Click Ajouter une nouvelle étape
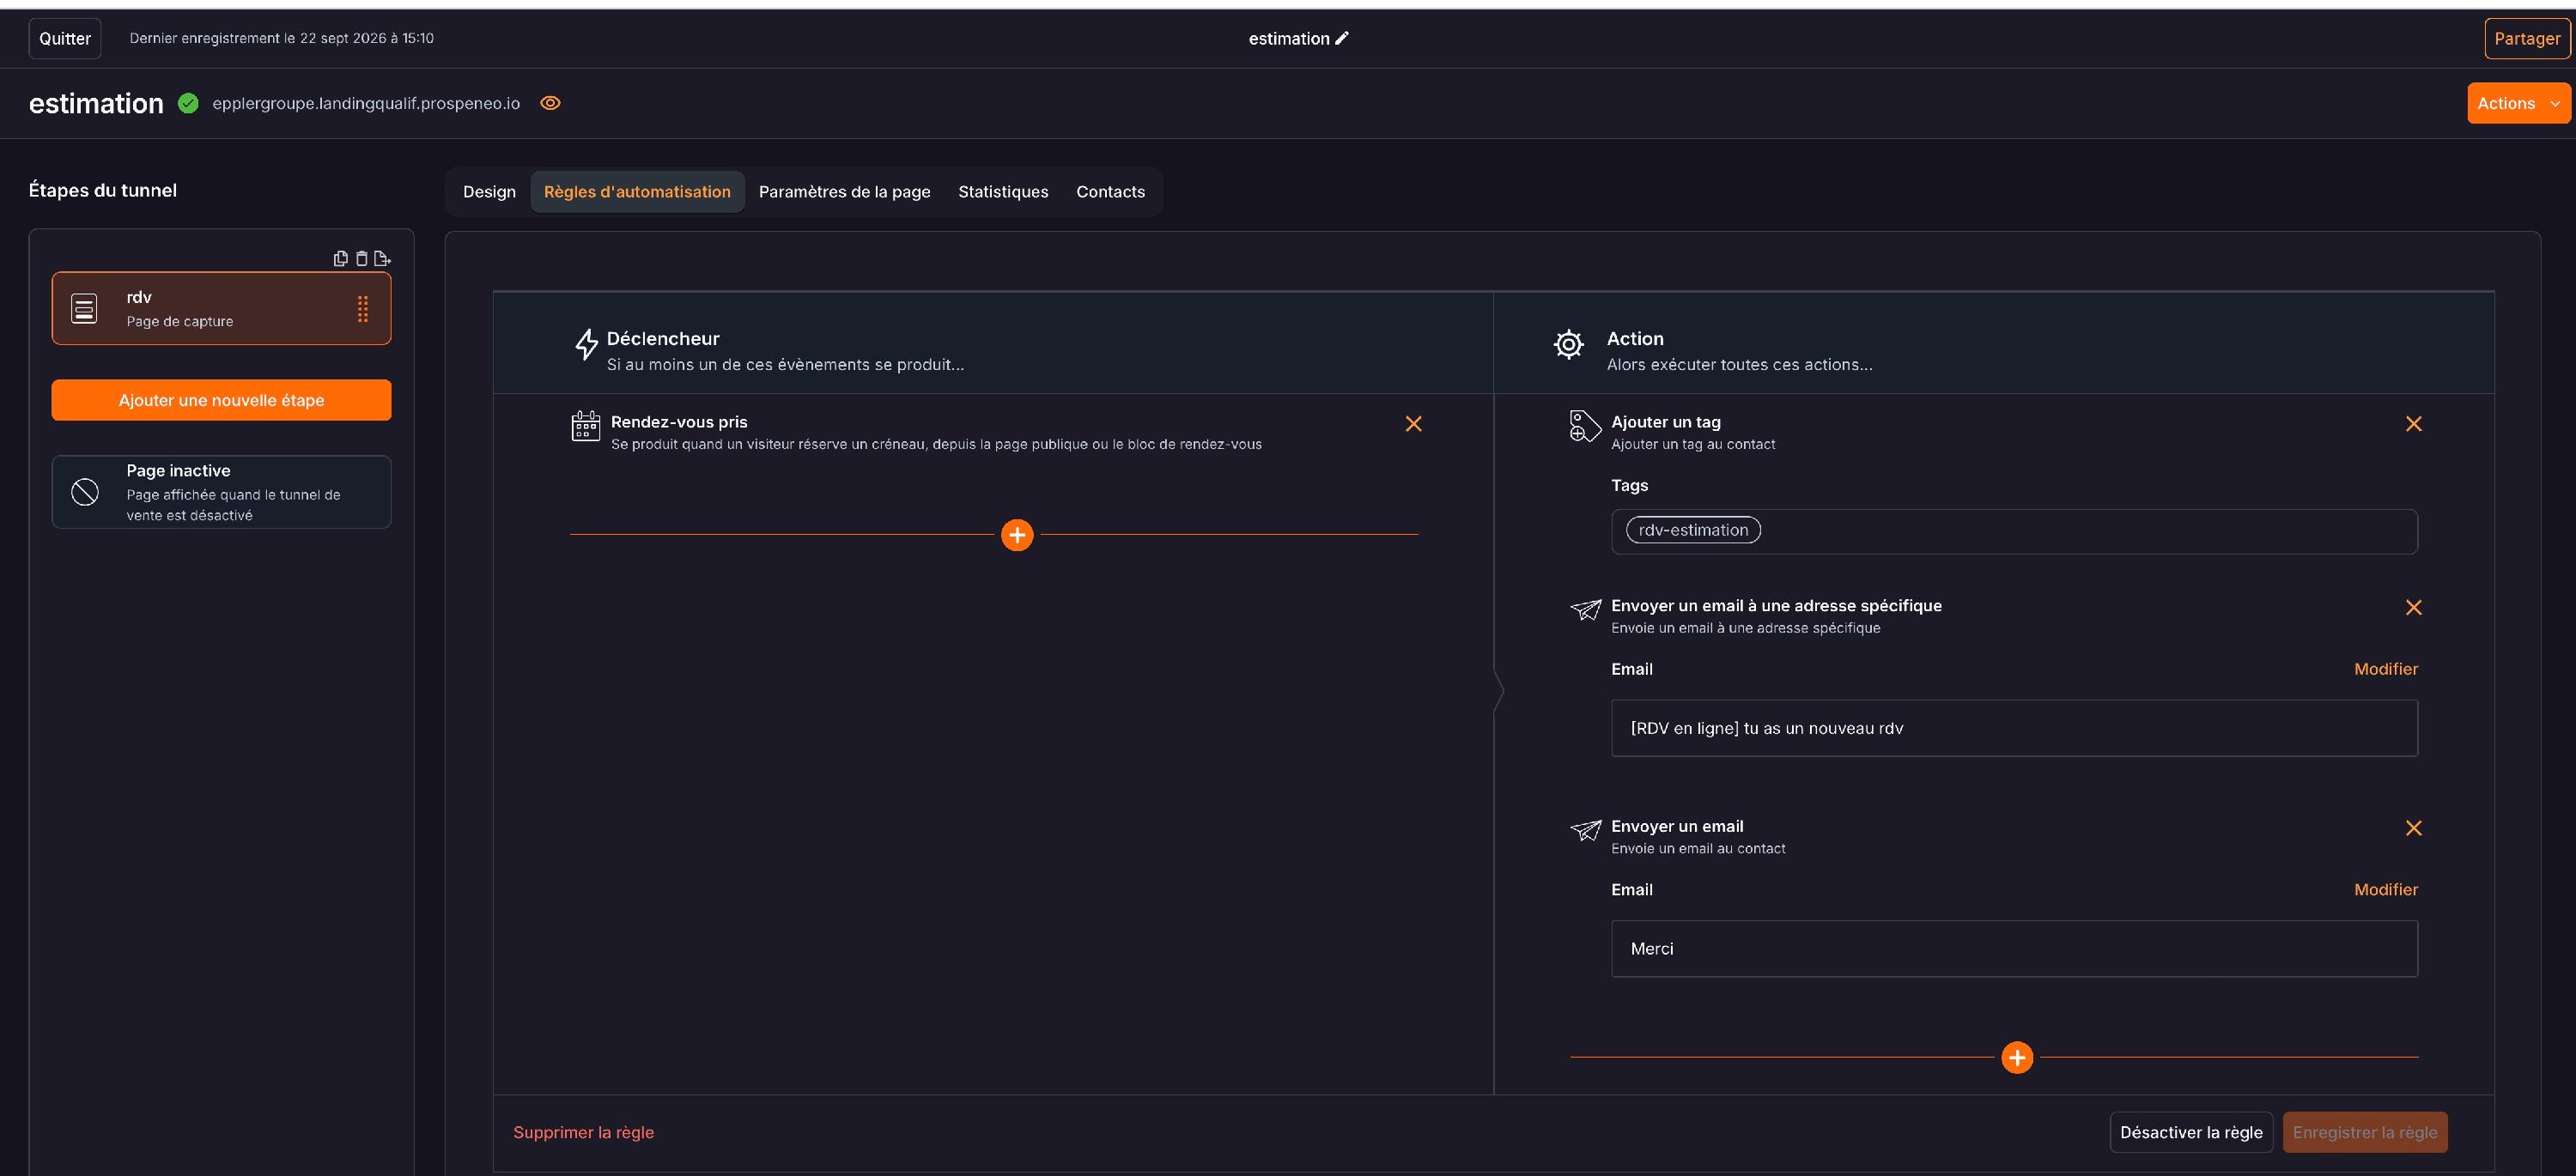Viewport: 2576px width, 1176px height. [221, 400]
